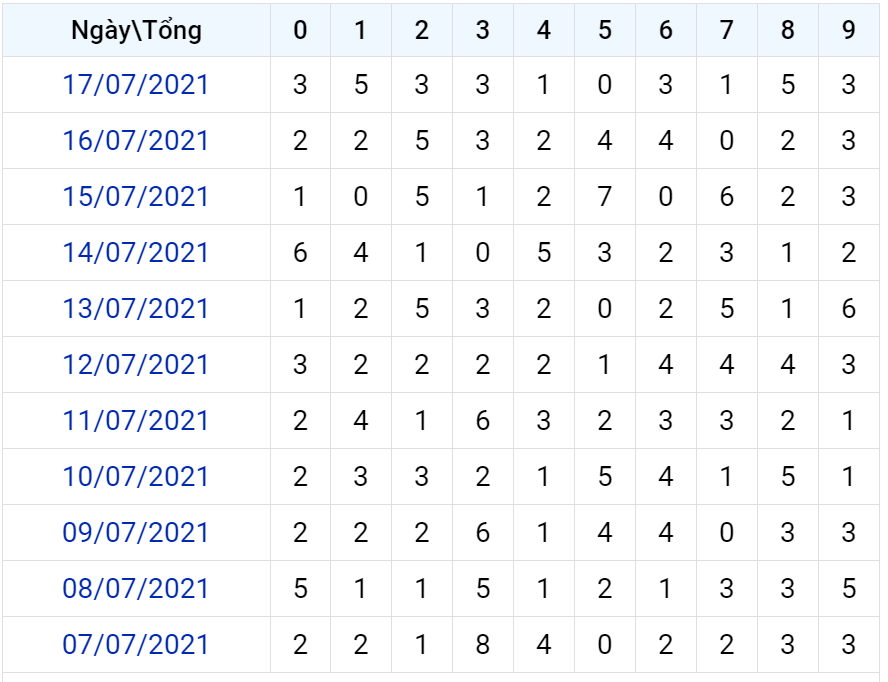The width and height of the screenshot is (888, 682).
Task: Click the Ngày\Tổng header cell
Action: click(136, 30)
